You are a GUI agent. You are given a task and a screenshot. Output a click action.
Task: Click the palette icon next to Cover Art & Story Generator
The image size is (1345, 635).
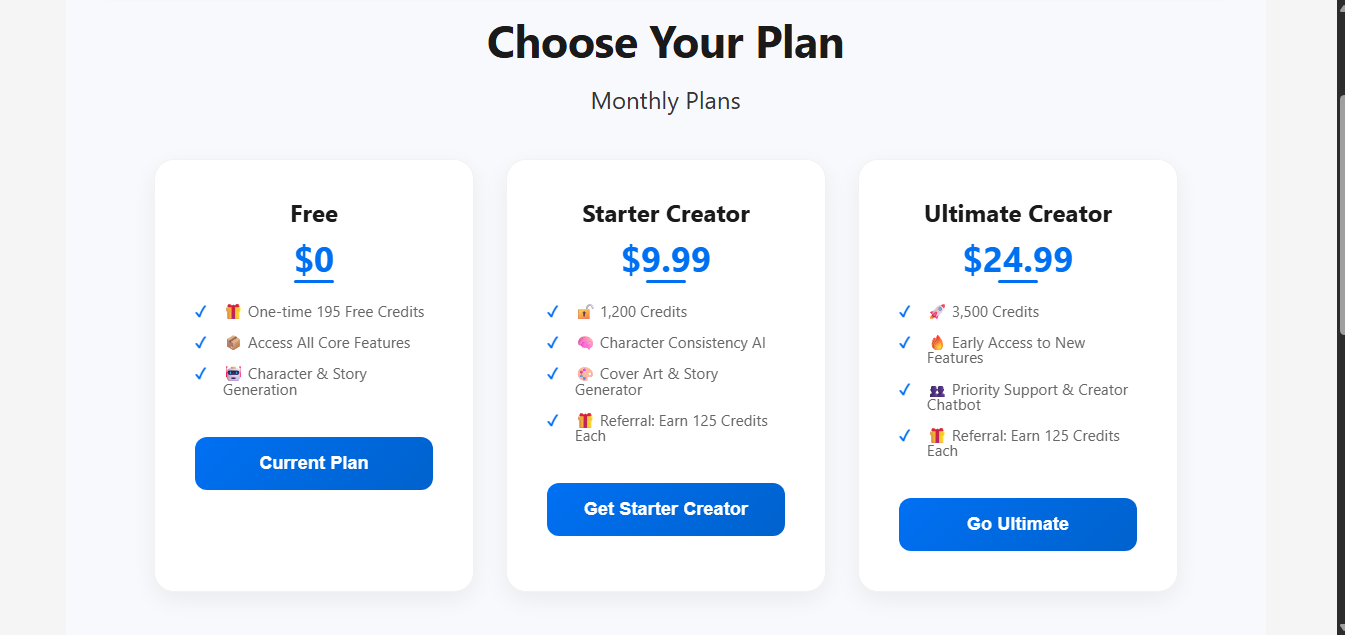pos(585,373)
